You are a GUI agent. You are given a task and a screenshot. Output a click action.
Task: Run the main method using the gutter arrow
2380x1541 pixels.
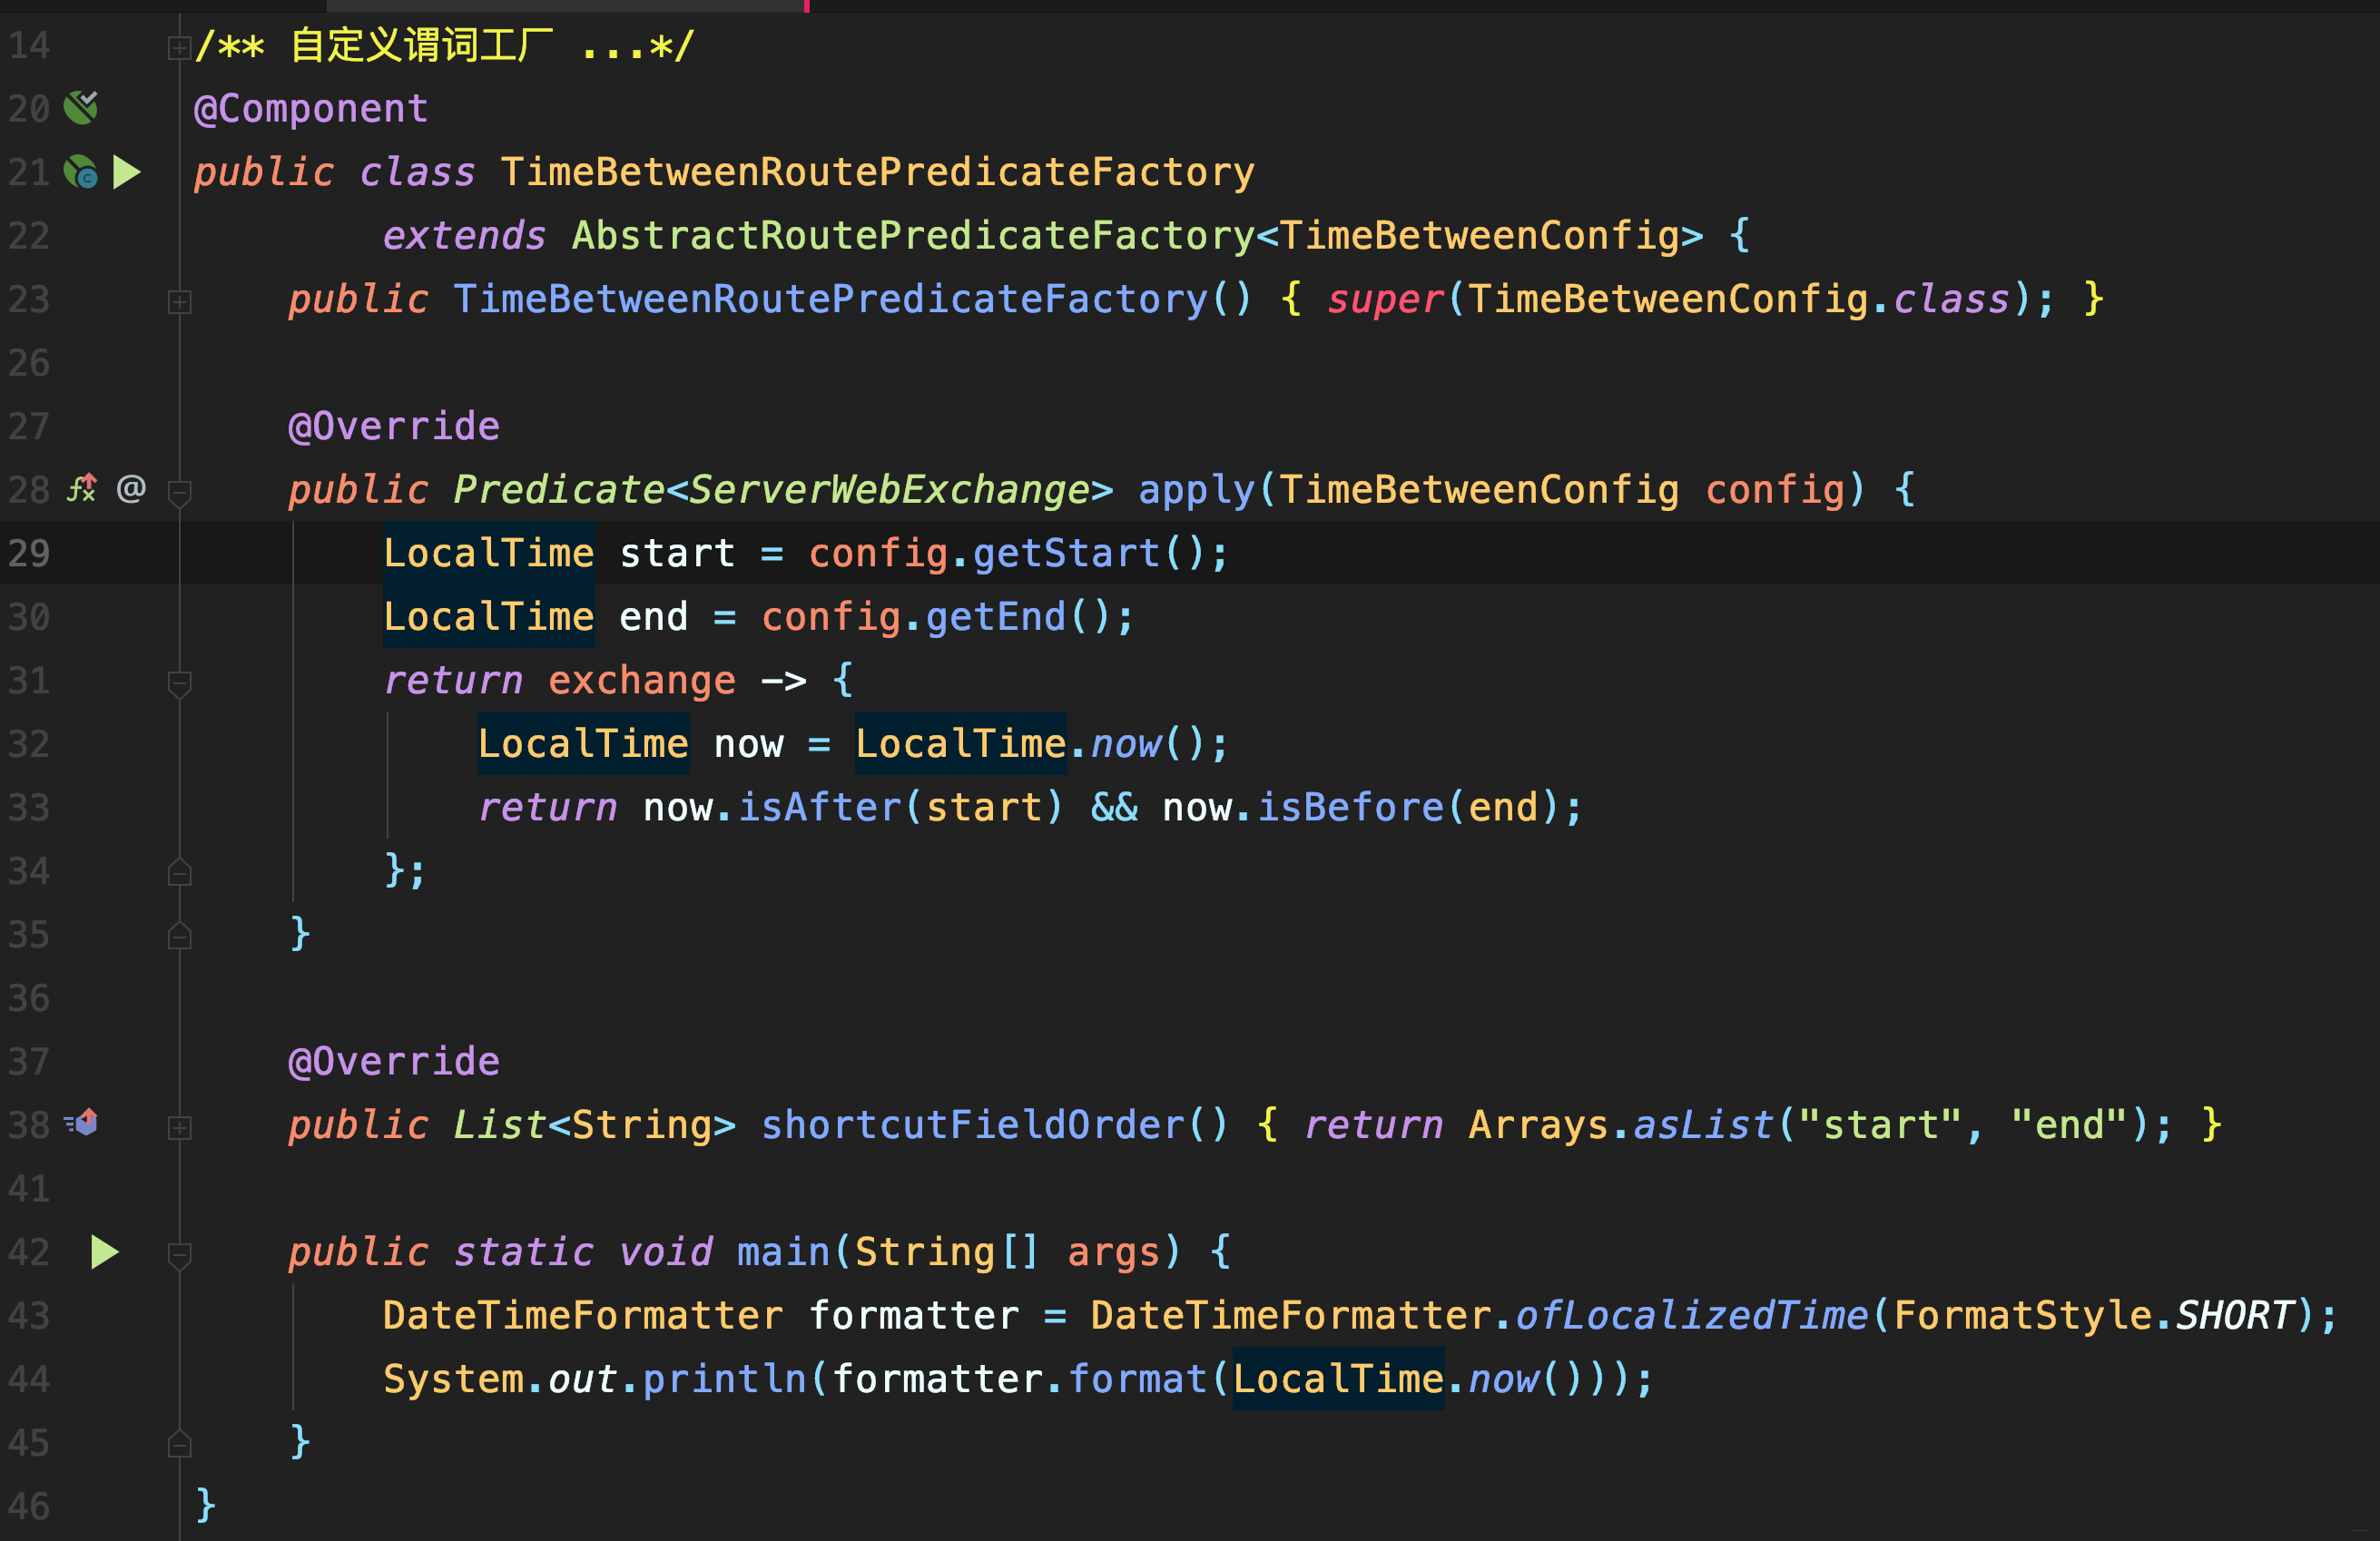[x=104, y=1251]
